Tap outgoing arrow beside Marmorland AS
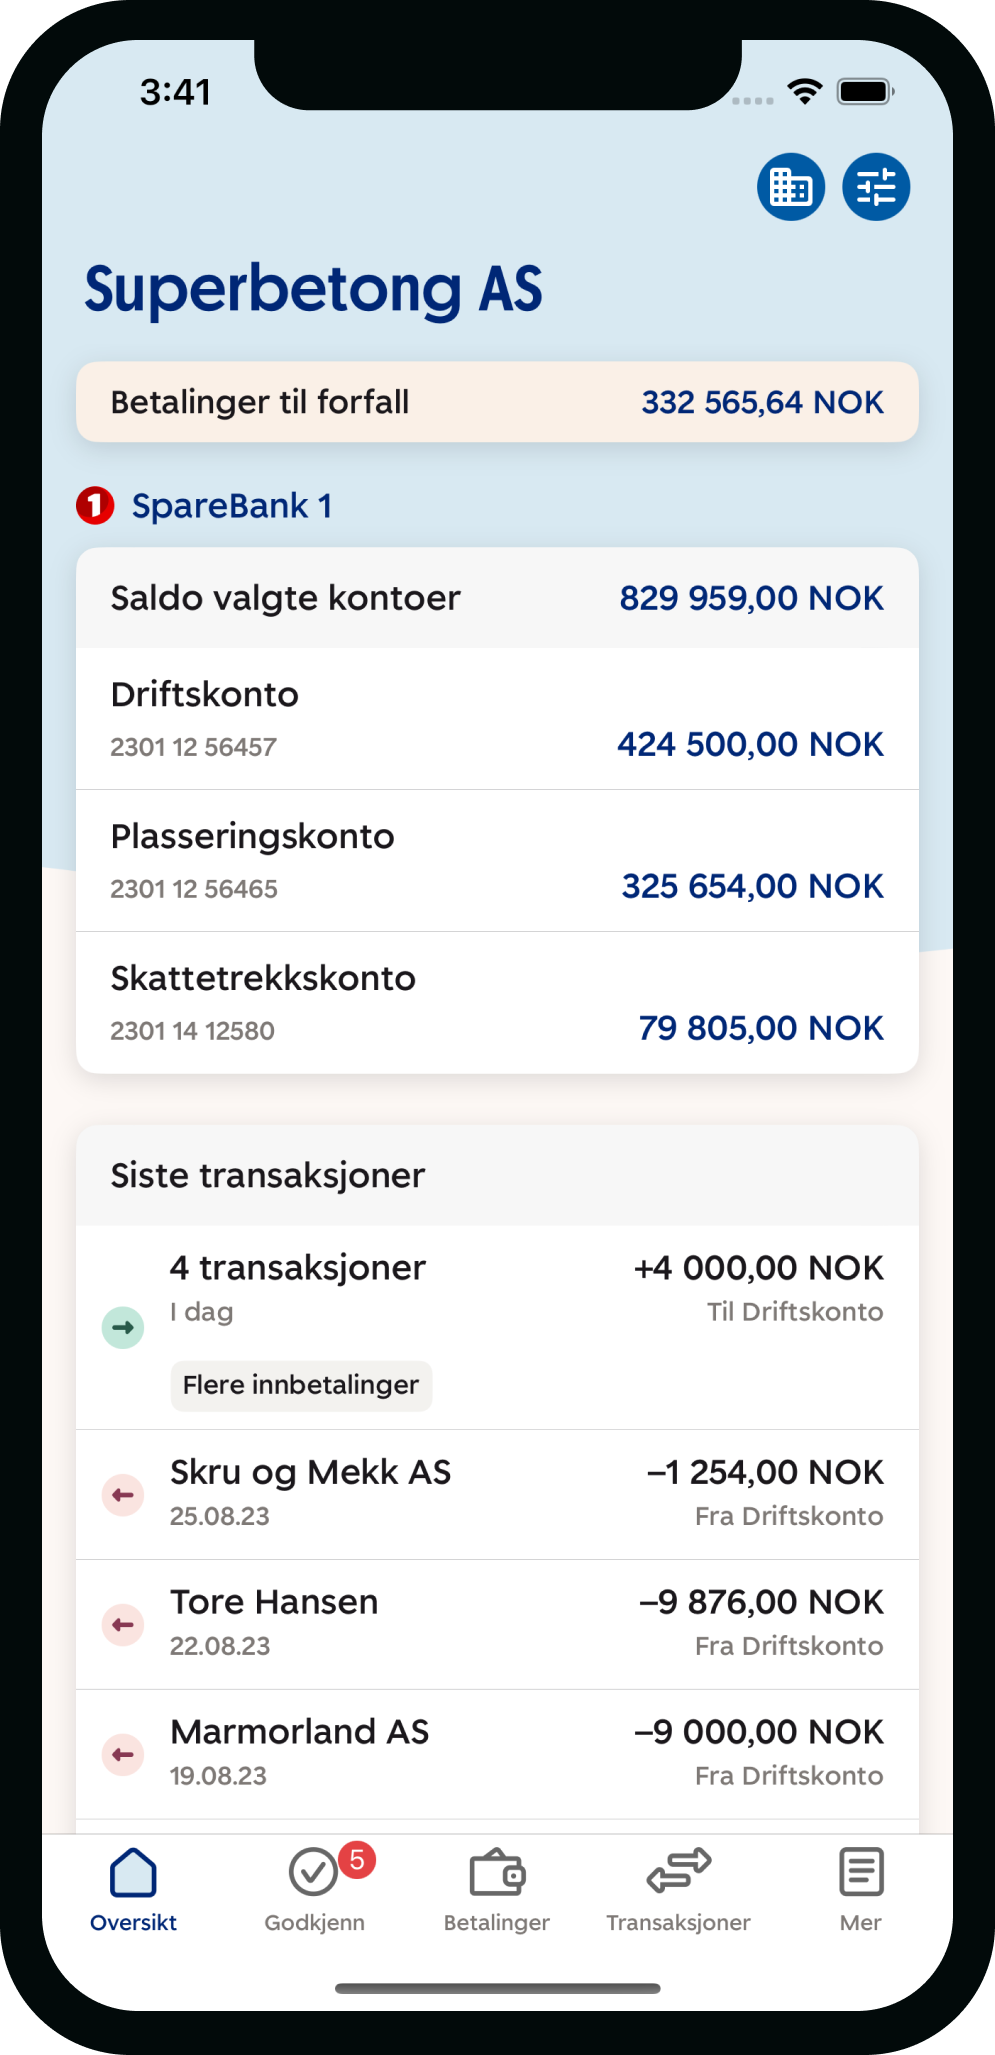 (123, 1755)
